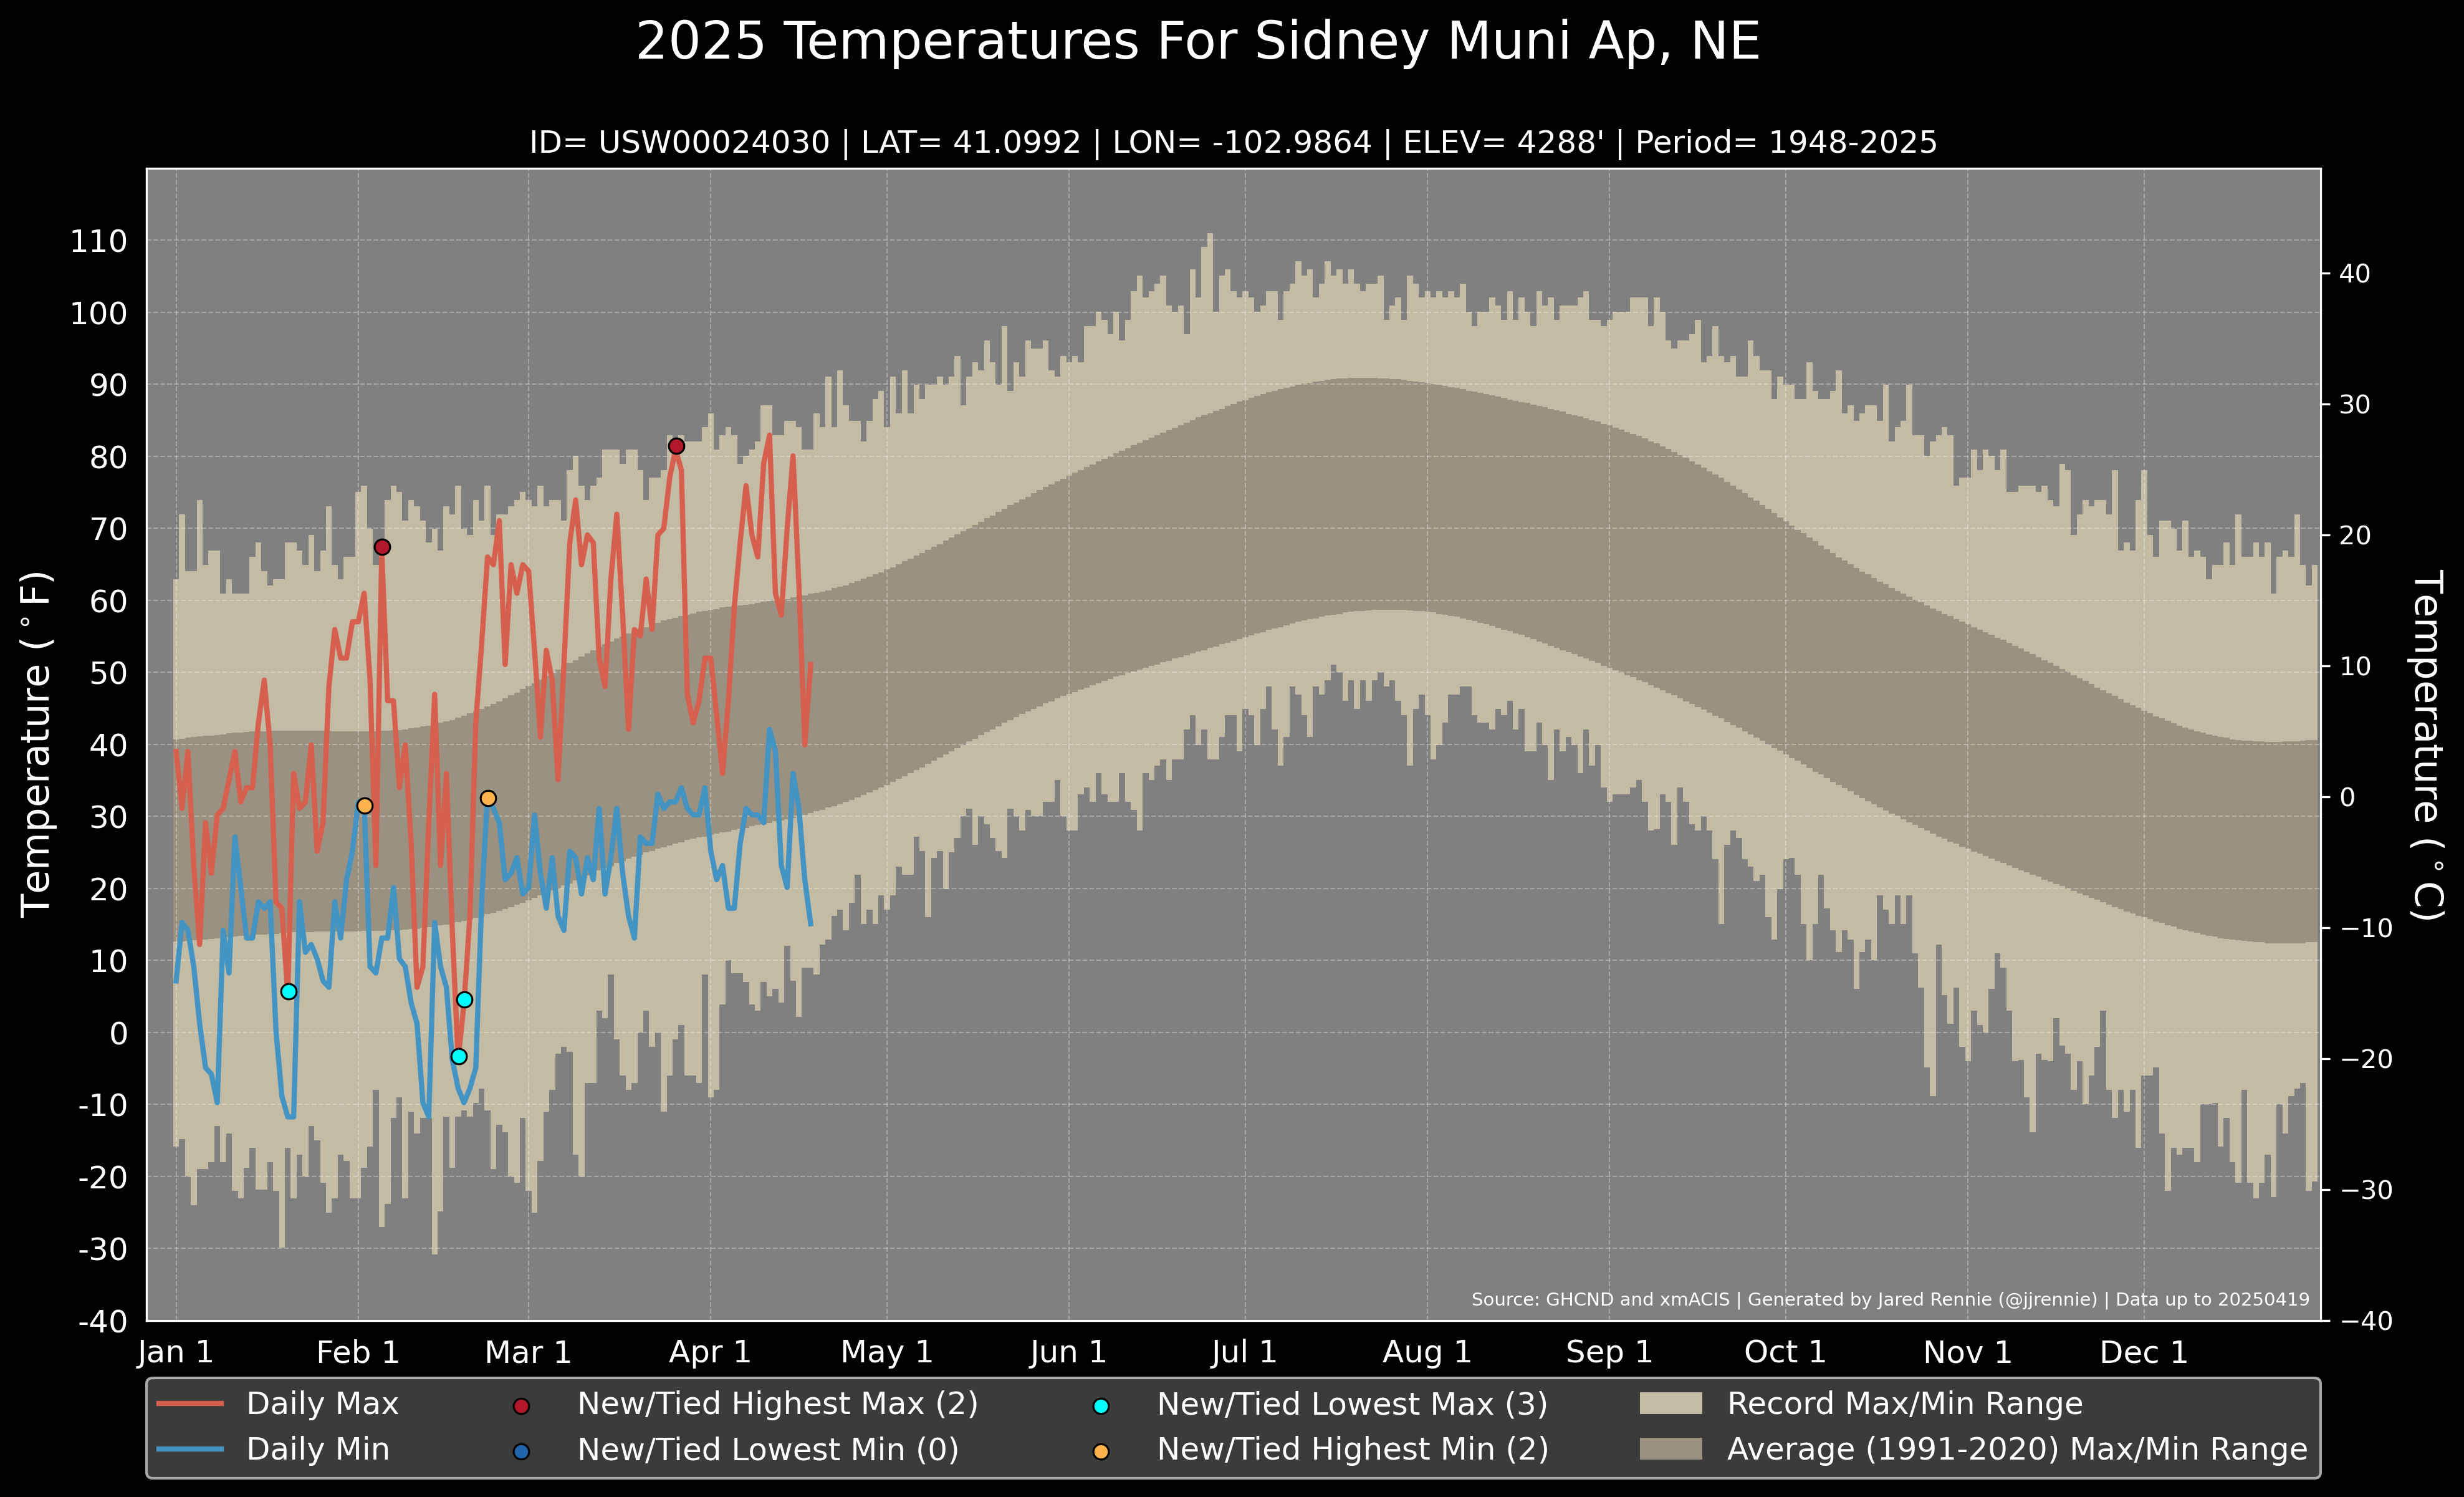The width and height of the screenshot is (2464, 1497).
Task: Click the 'Oct 1' x-axis label
Action: tap(1785, 1352)
